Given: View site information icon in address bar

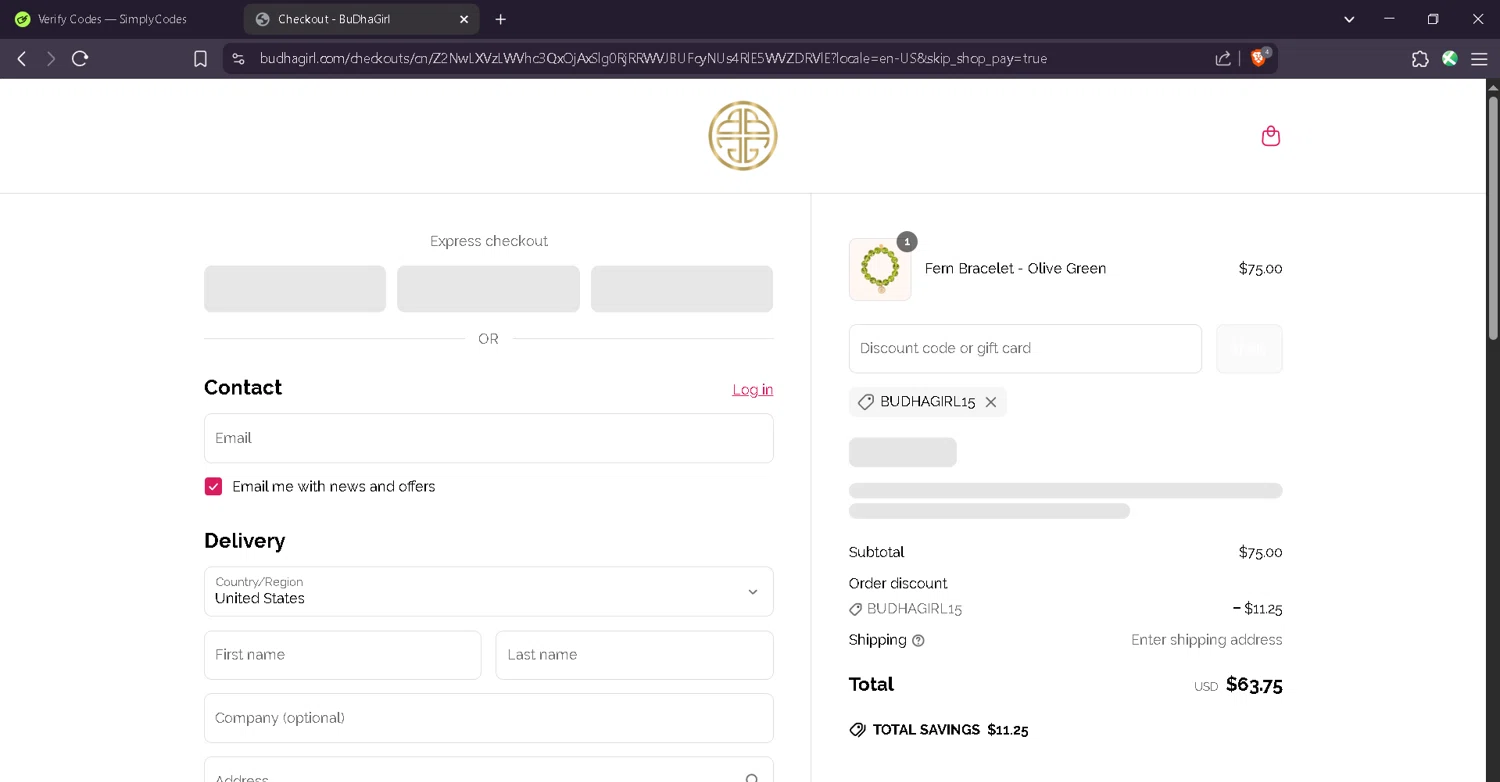Looking at the screenshot, I should 238,59.
